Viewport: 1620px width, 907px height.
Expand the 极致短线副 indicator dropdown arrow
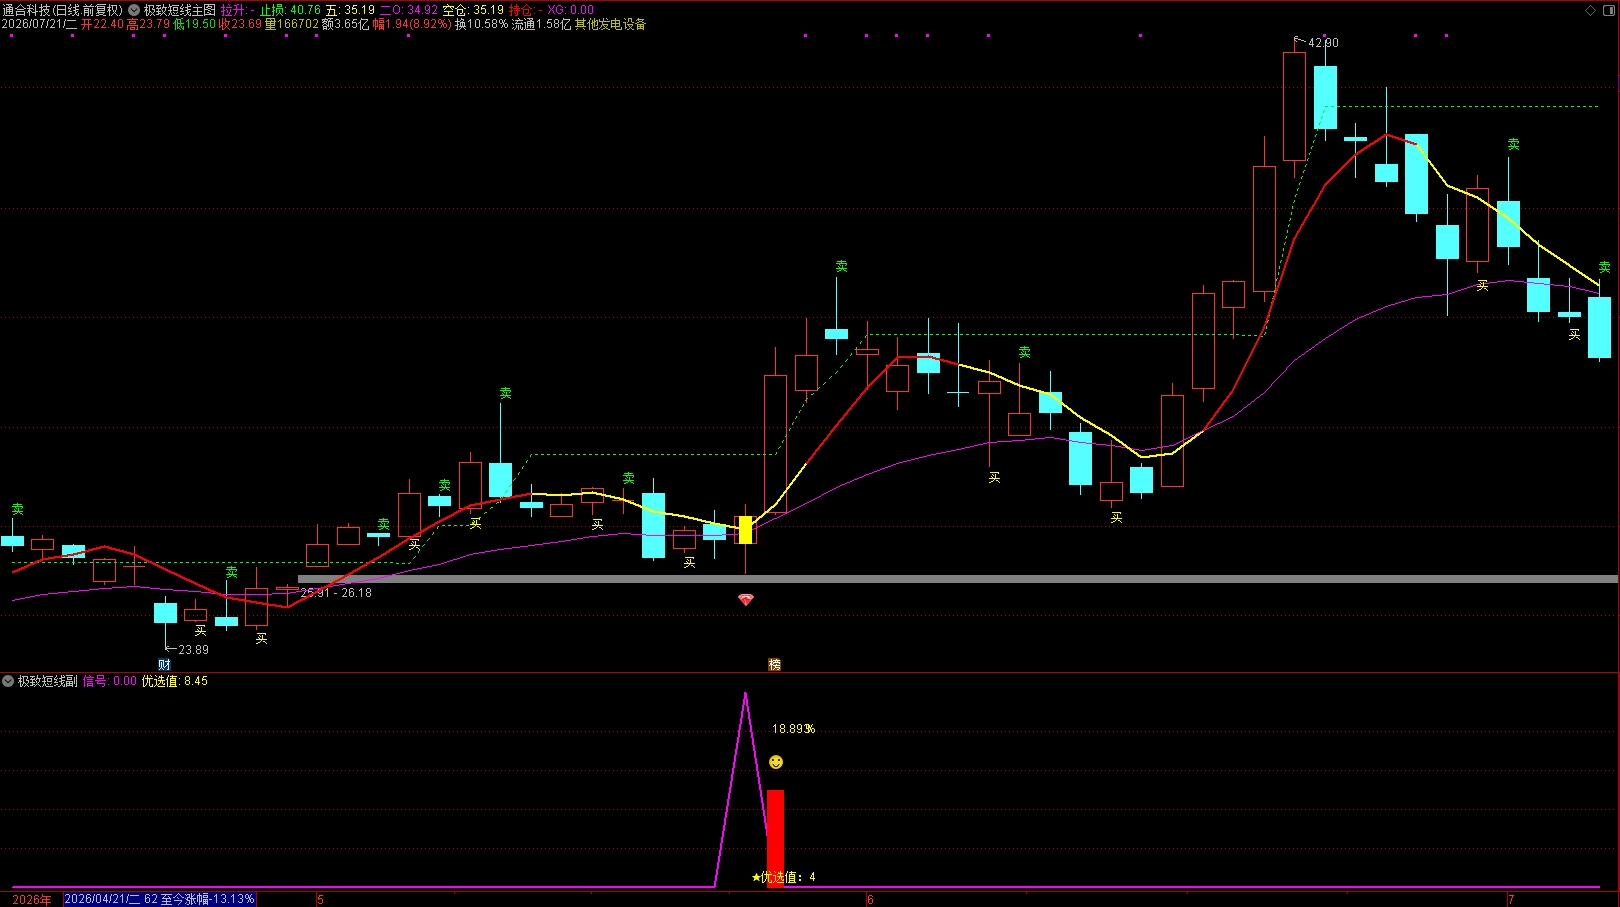(x=8, y=681)
